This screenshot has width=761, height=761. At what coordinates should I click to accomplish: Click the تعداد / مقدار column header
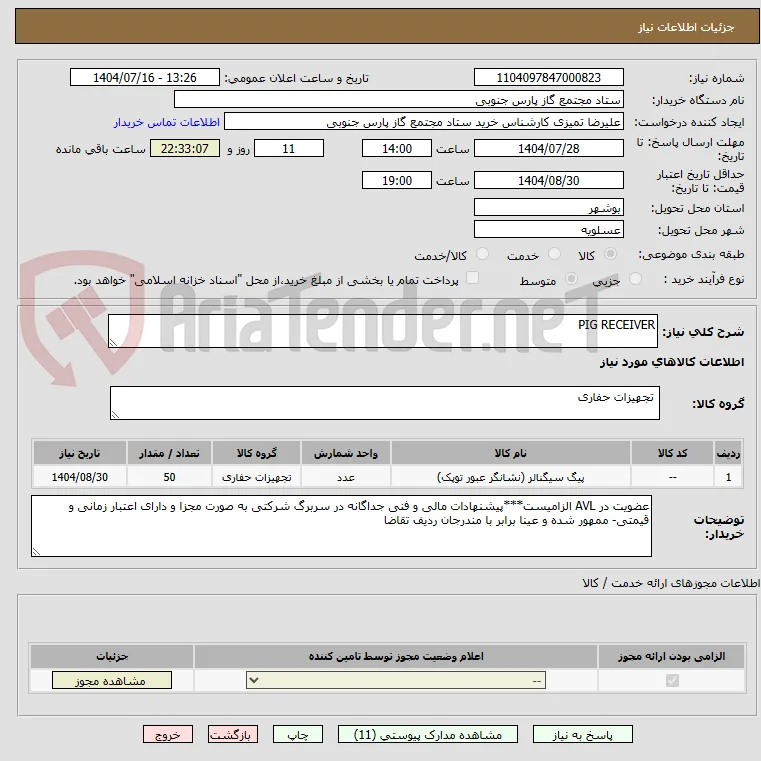pos(169,453)
